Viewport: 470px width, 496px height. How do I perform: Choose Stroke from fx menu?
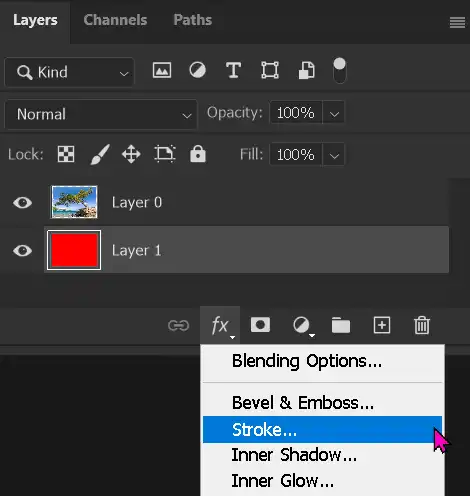click(322, 429)
